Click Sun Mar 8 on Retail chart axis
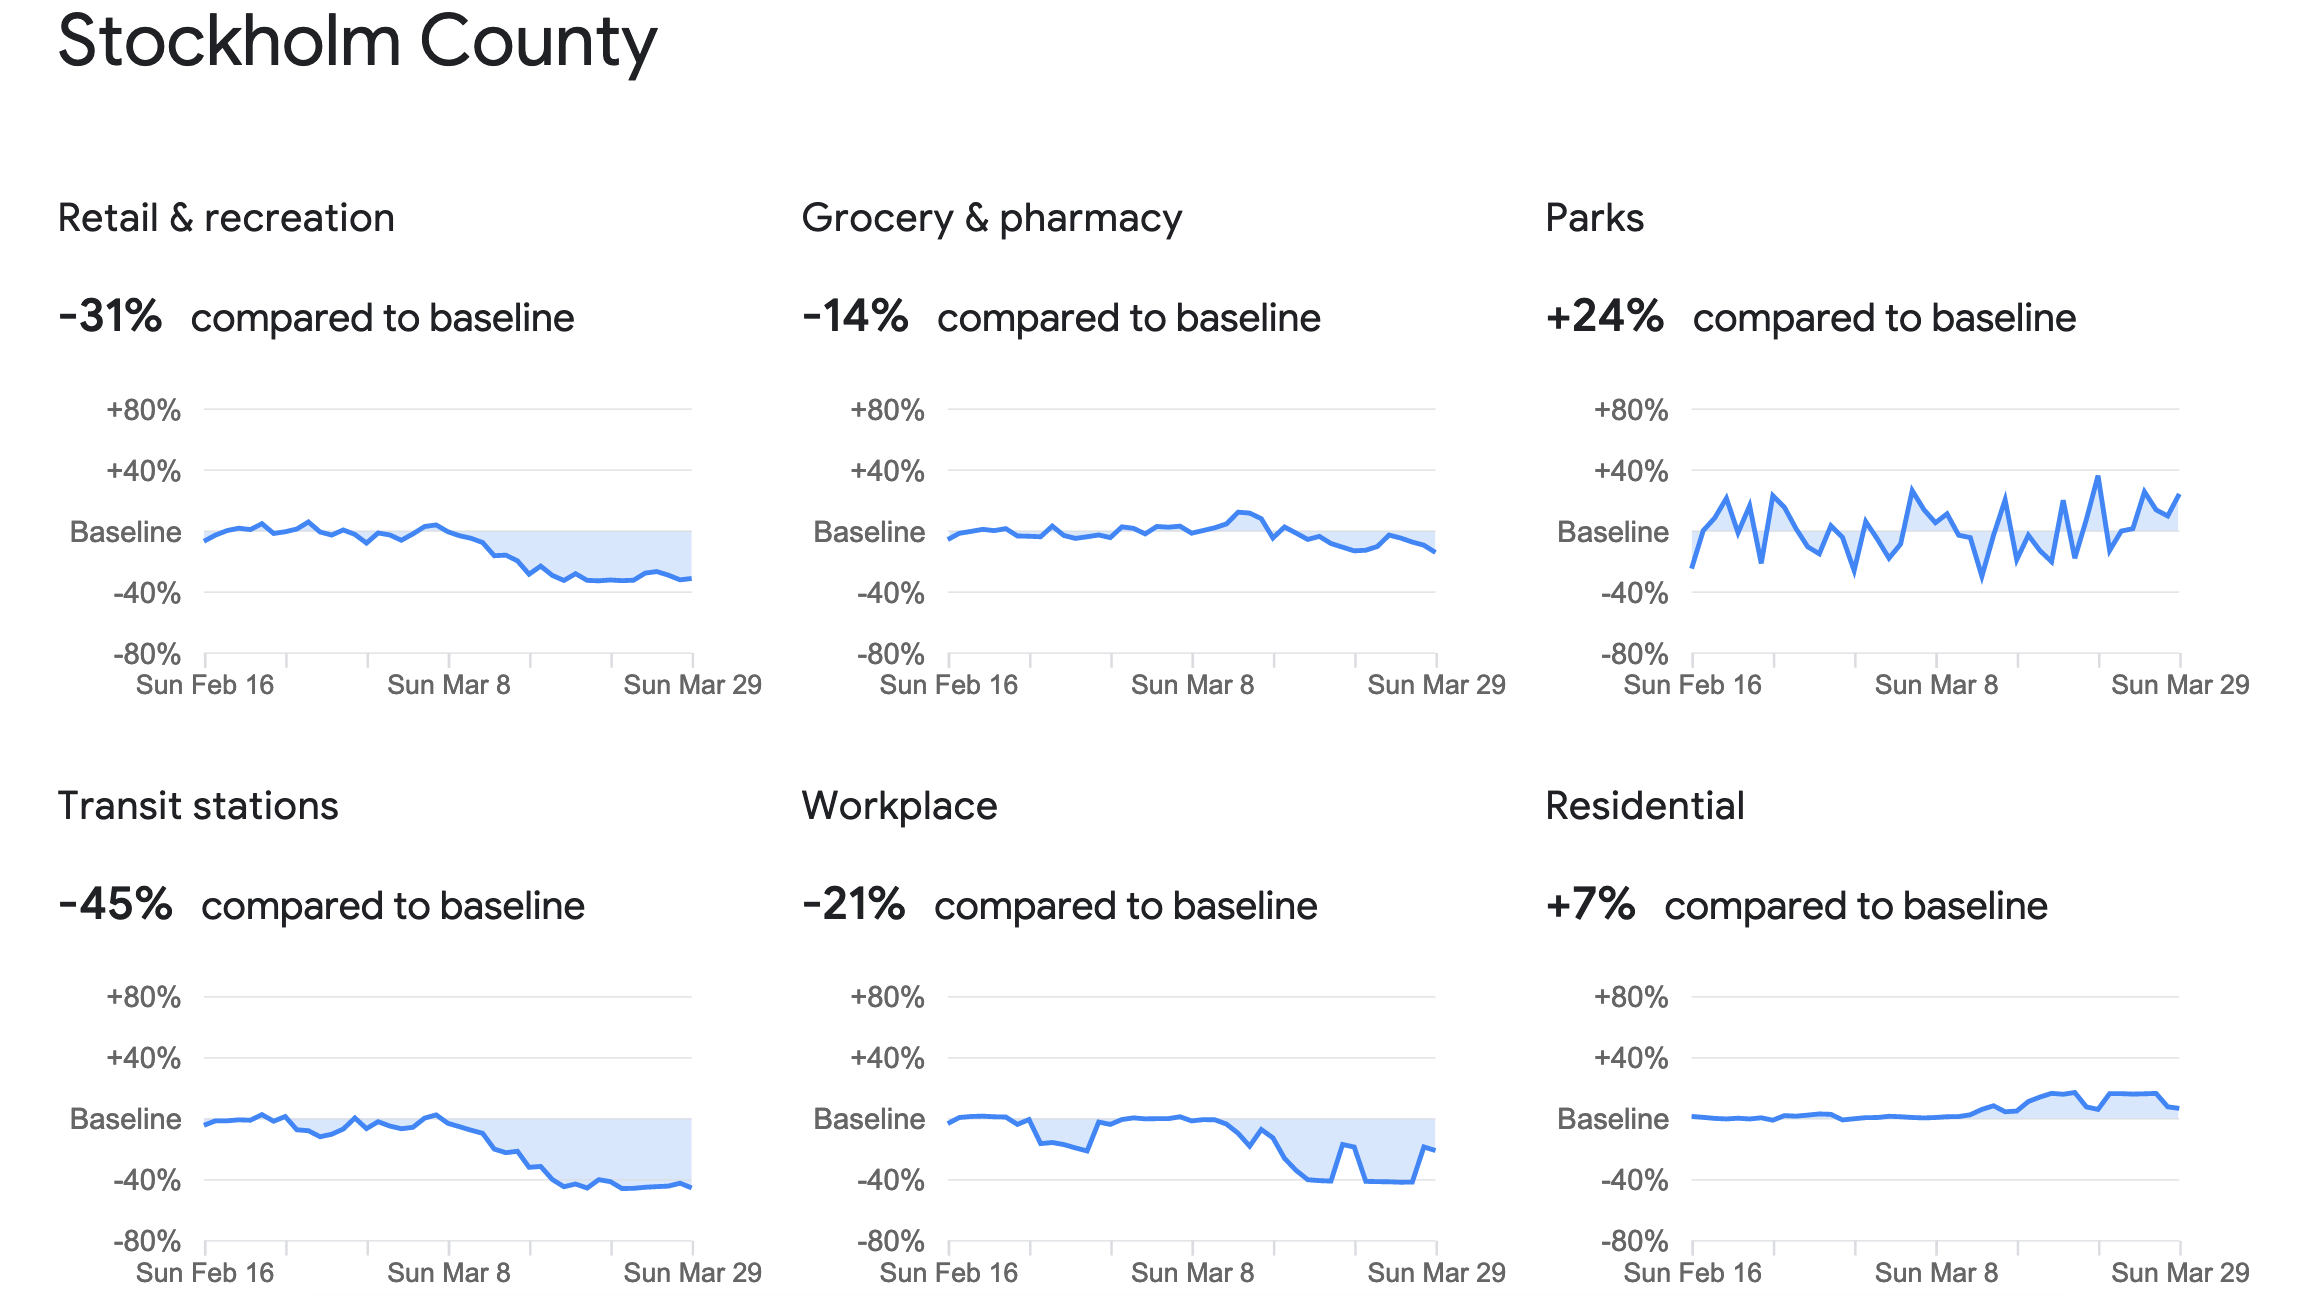The image size is (2304, 1296). pos(448,685)
